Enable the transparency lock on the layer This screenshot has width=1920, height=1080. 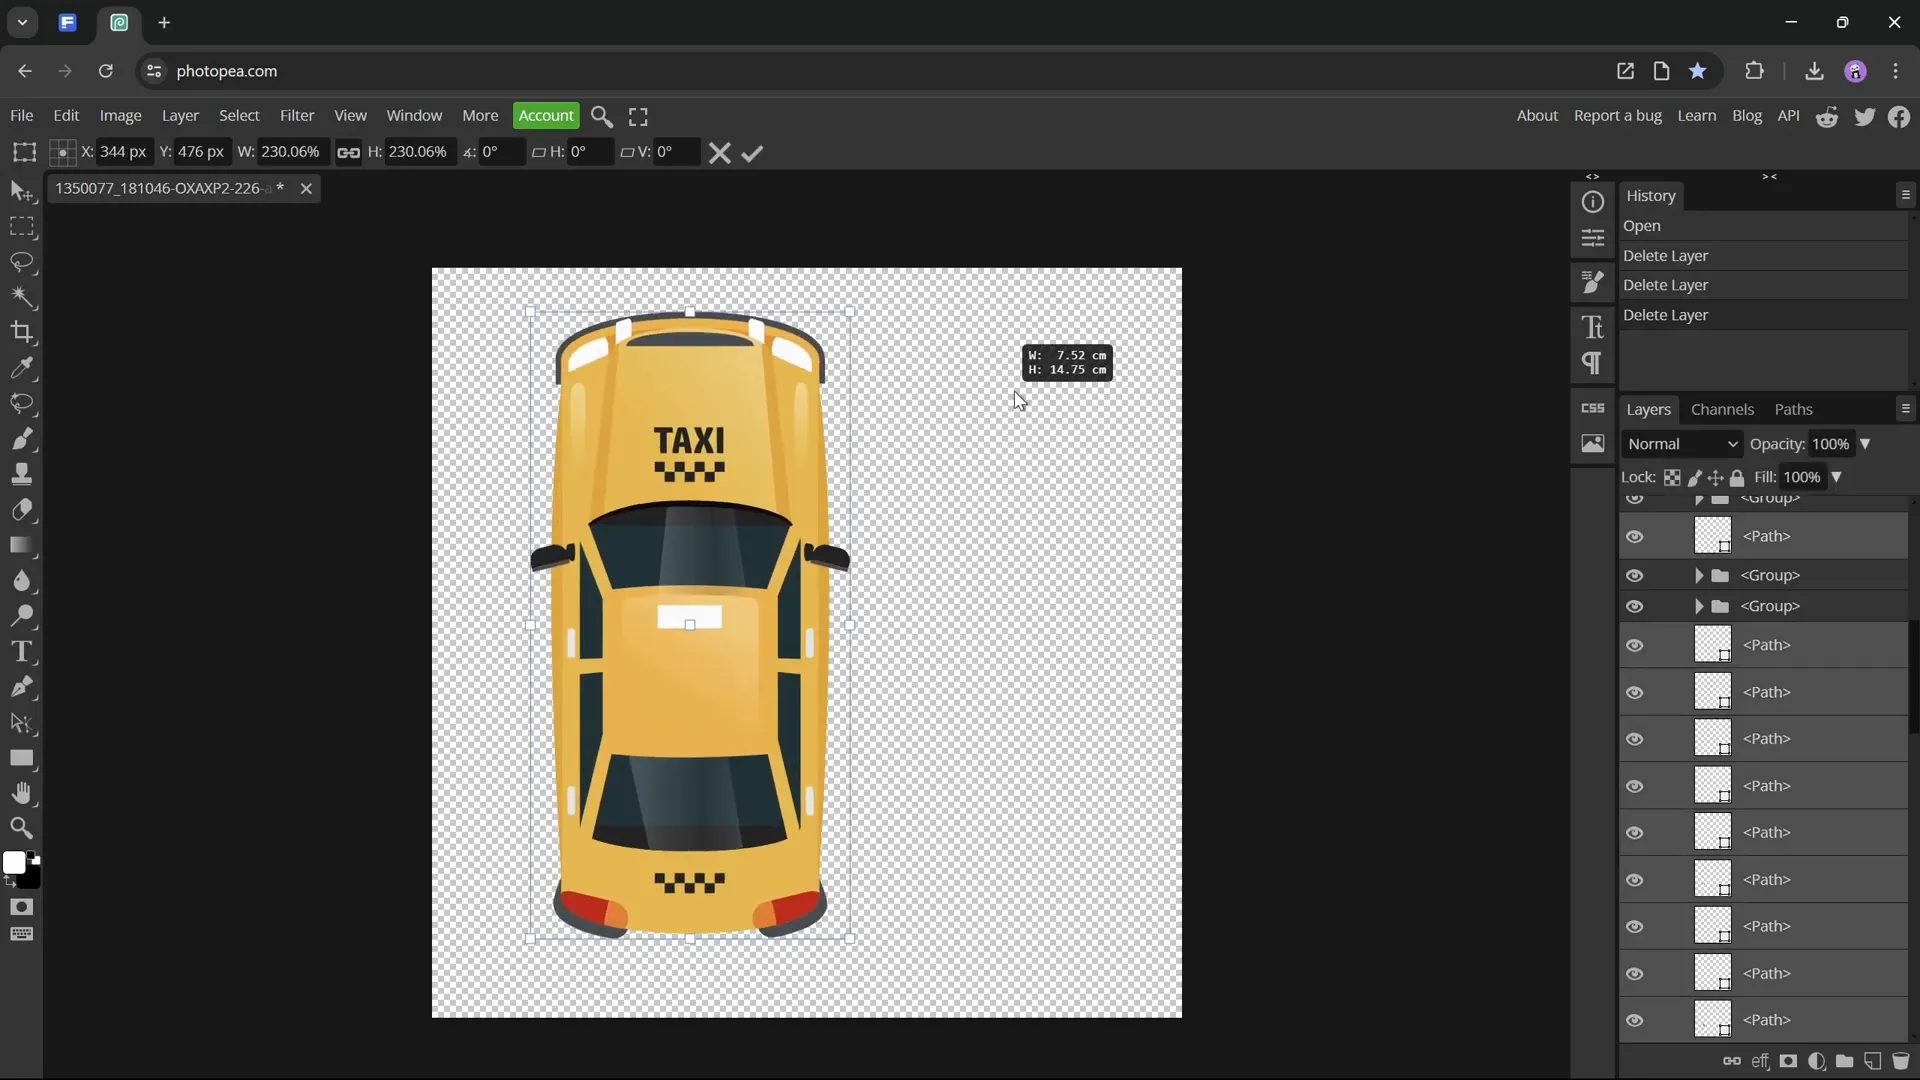pos(1673,478)
